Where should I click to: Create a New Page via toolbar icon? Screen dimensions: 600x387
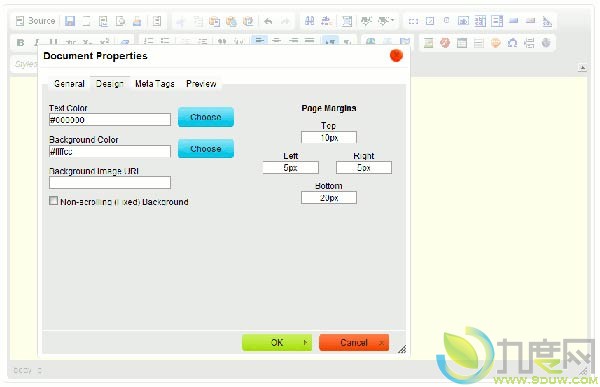click(x=86, y=21)
